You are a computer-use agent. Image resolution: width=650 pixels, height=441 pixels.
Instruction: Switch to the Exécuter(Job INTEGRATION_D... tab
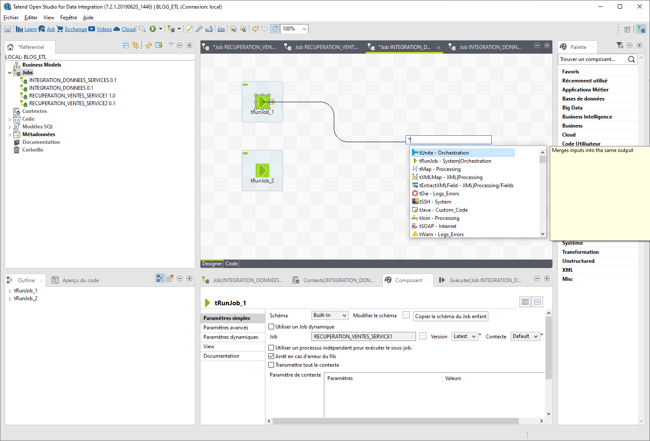tap(480, 280)
